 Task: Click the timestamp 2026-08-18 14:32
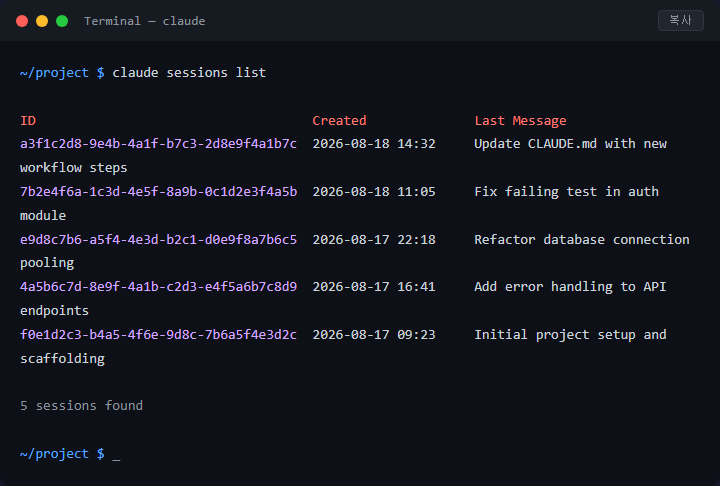tap(374, 144)
